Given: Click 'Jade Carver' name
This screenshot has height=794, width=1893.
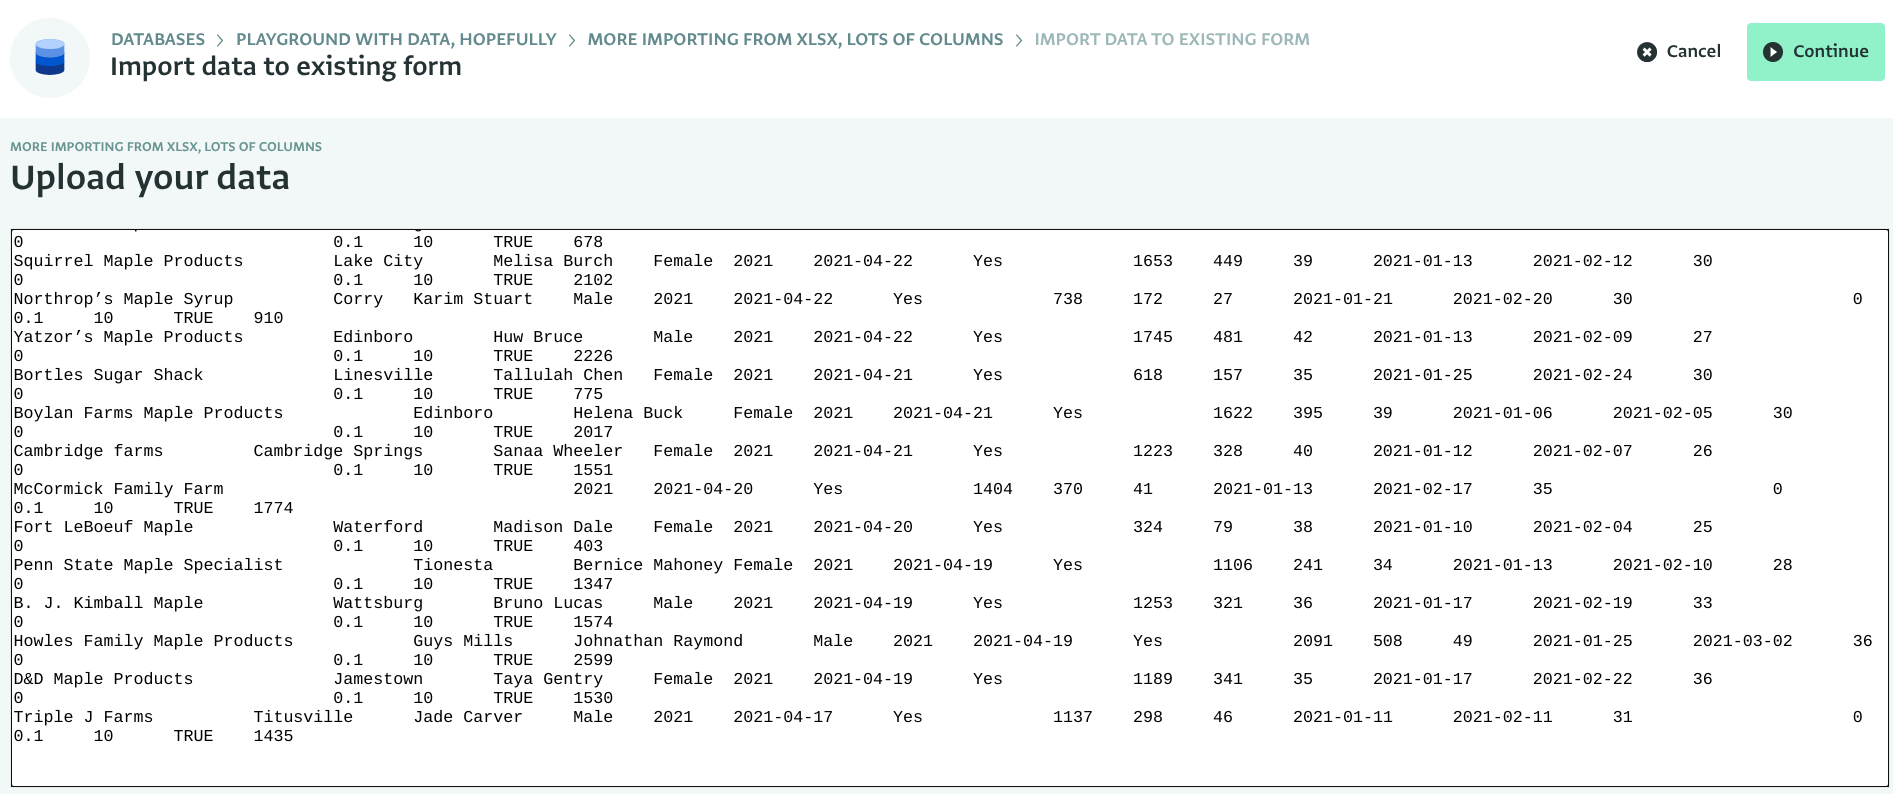Looking at the screenshot, I should (468, 717).
